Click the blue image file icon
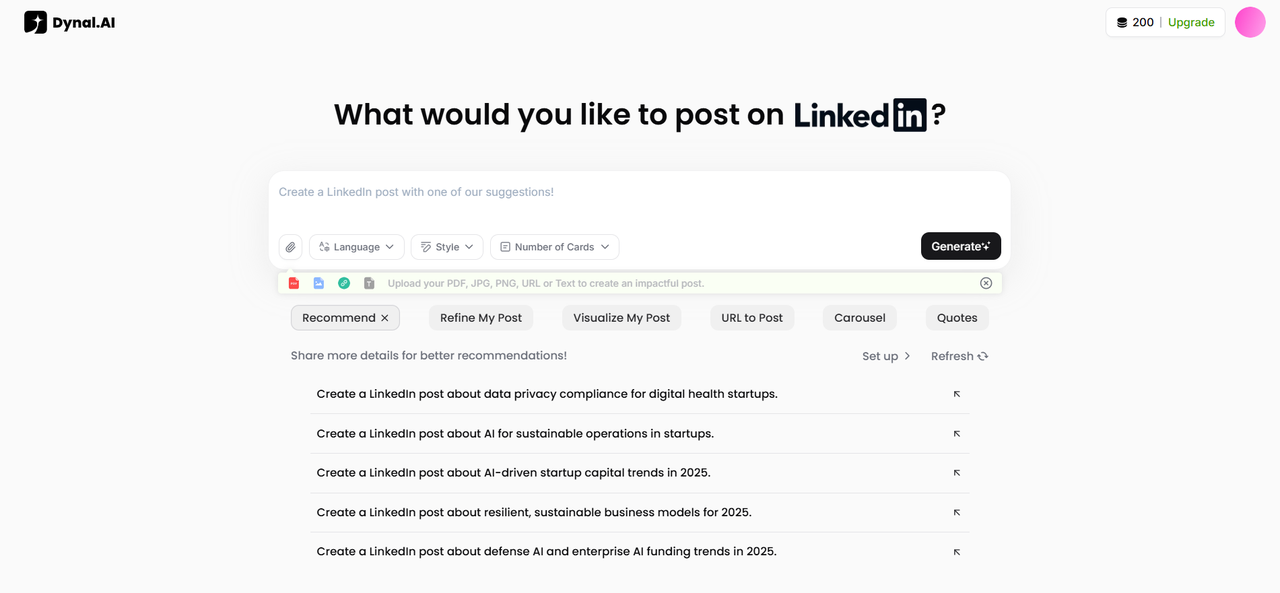Screen dimensions: 1280x593 (319, 283)
